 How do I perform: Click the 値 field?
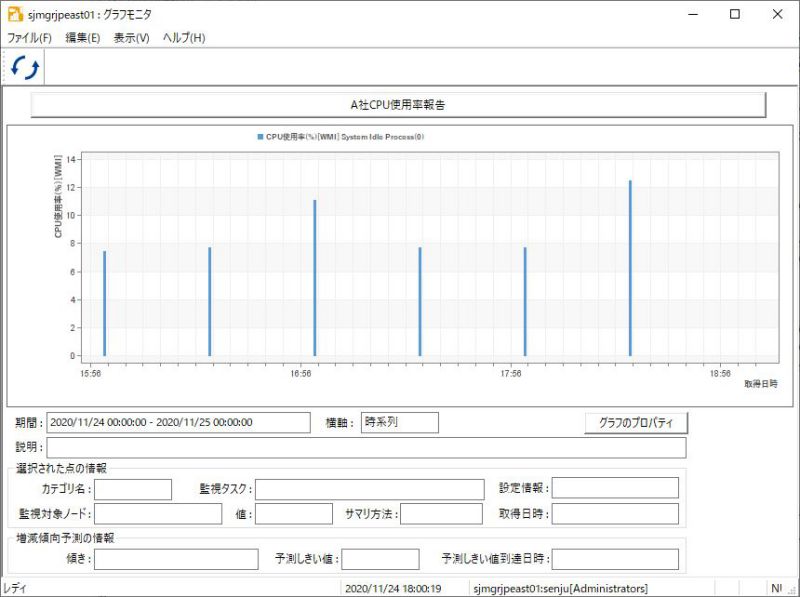(x=294, y=514)
